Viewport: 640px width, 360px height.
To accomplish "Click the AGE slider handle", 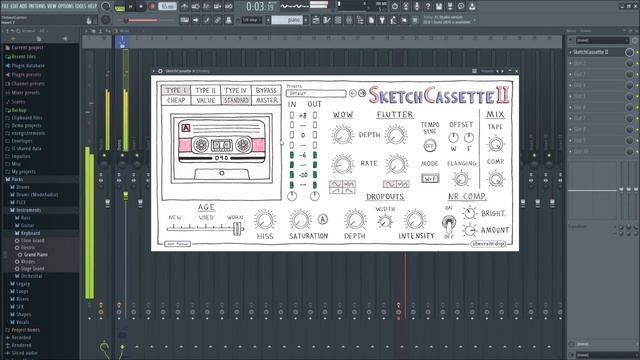I will pos(237,229).
